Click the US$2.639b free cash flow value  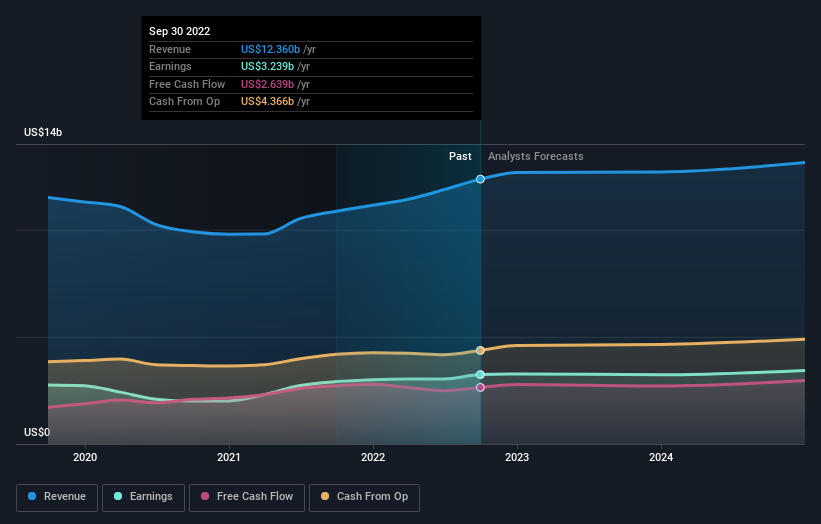pyautogui.click(x=268, y=84)
